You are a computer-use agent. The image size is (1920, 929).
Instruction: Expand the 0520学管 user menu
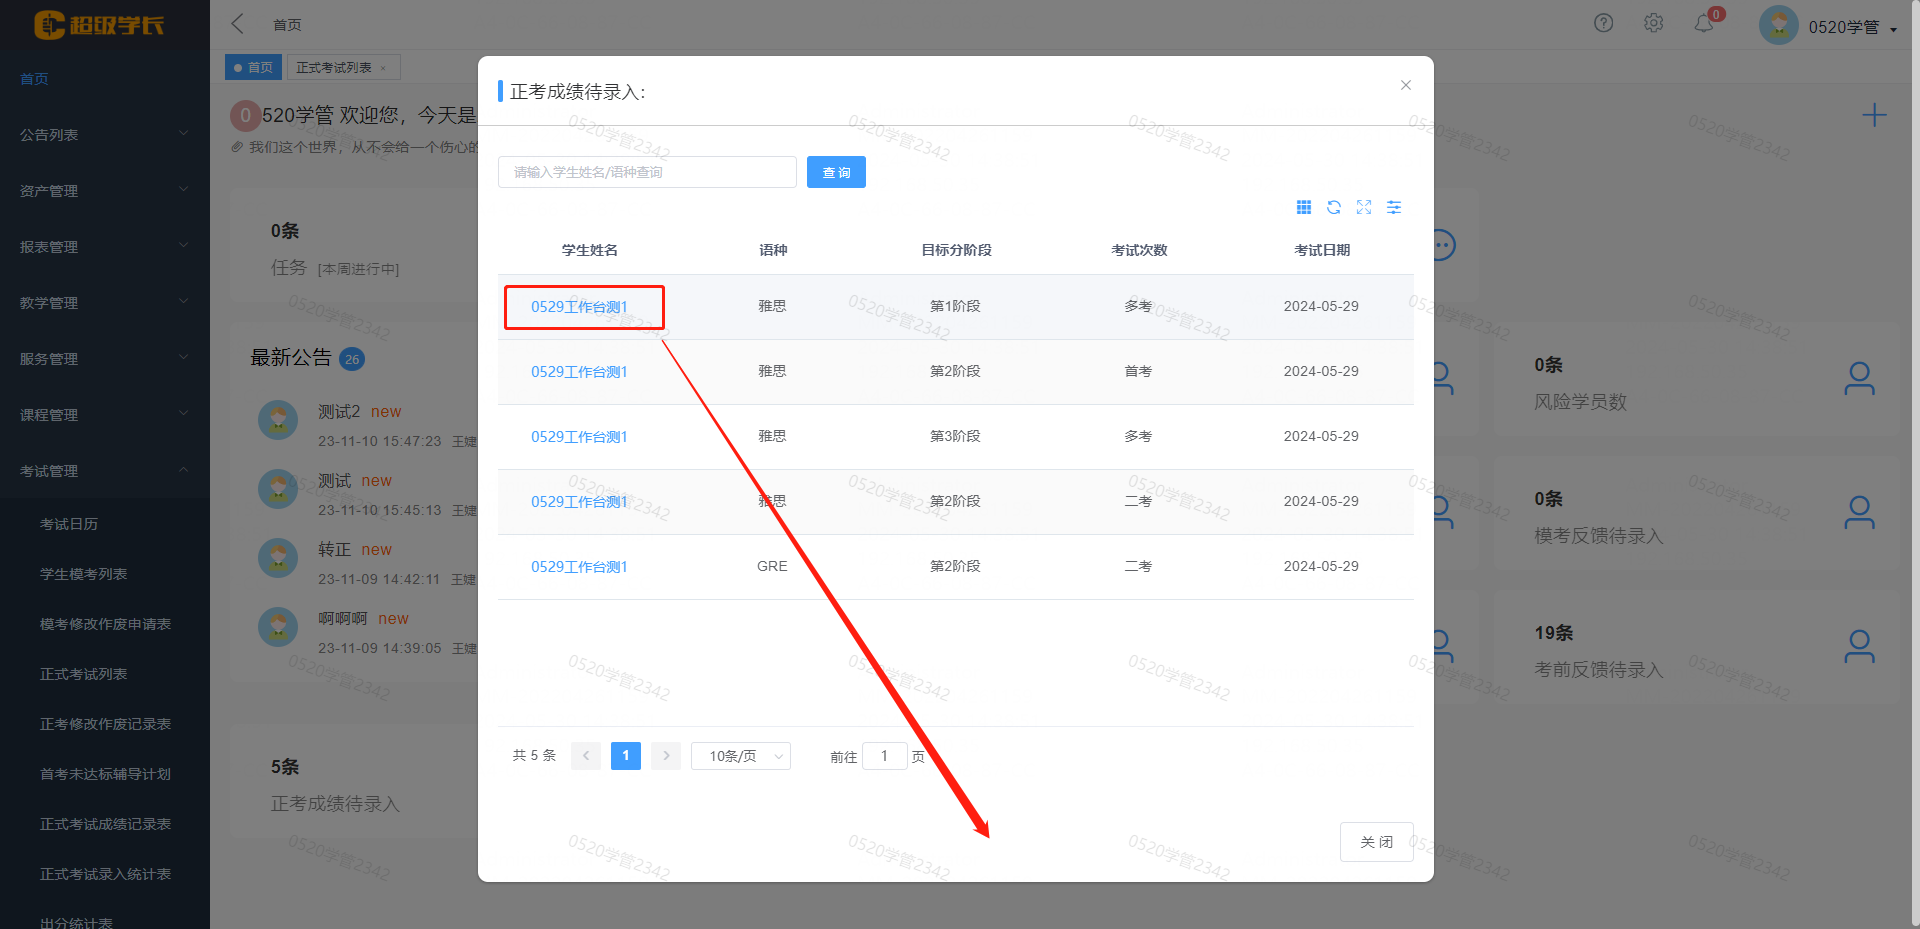(1851, 27)
